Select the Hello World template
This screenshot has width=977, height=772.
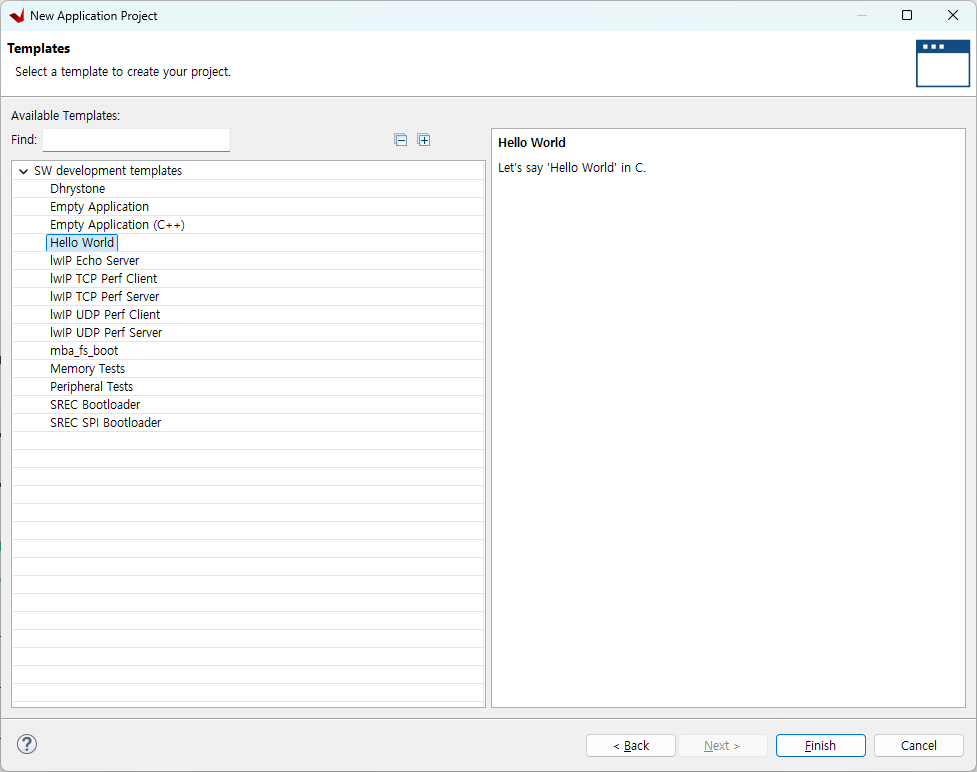tap(82, 243)
